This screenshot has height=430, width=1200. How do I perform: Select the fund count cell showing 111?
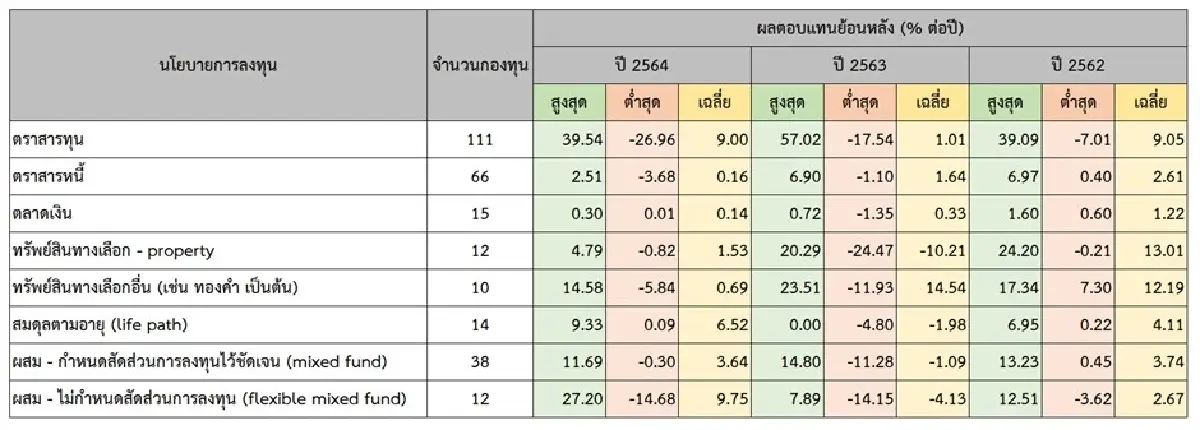click(480, 140)
